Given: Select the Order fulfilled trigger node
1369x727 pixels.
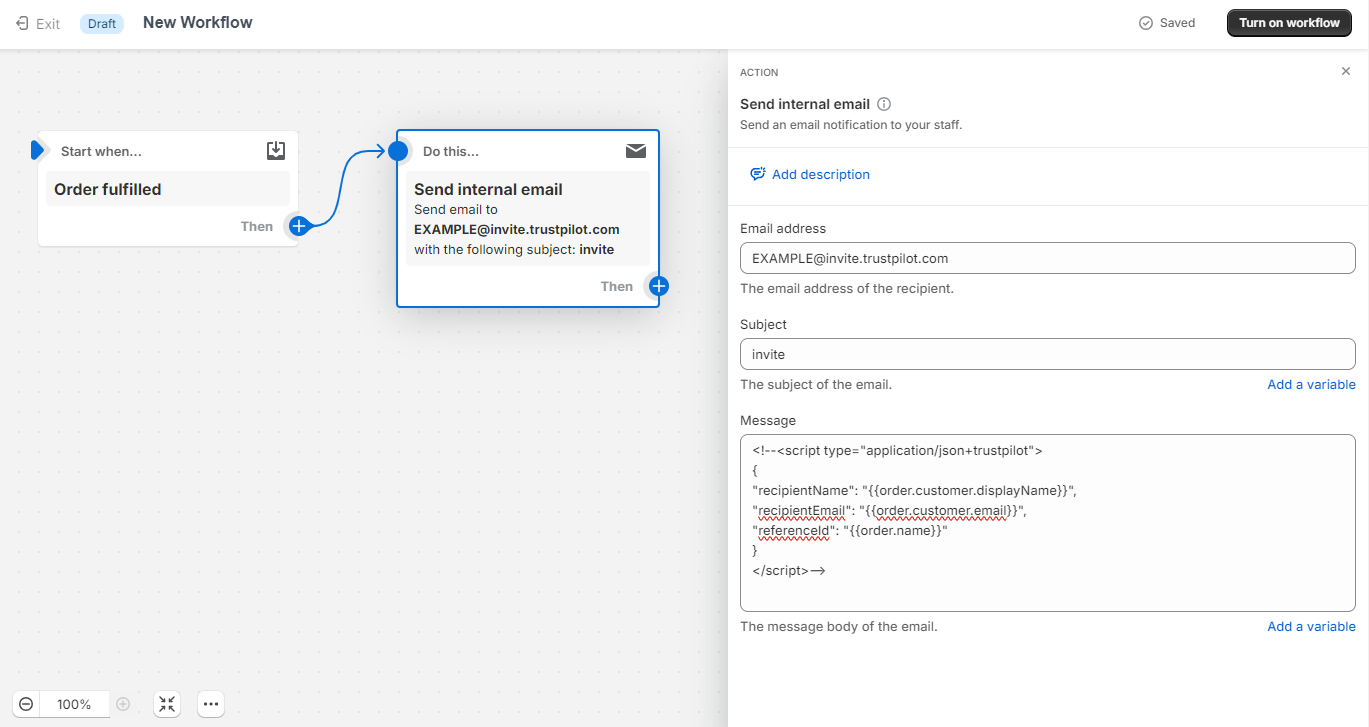Looking at the screenshot, I should pyautogui.click(x=167, y=189).
